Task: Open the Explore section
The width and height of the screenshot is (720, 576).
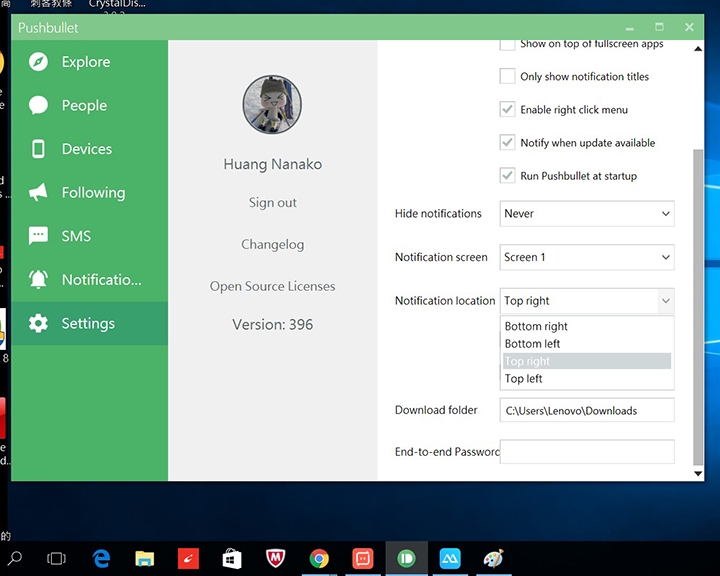Action: coord(90,62)
